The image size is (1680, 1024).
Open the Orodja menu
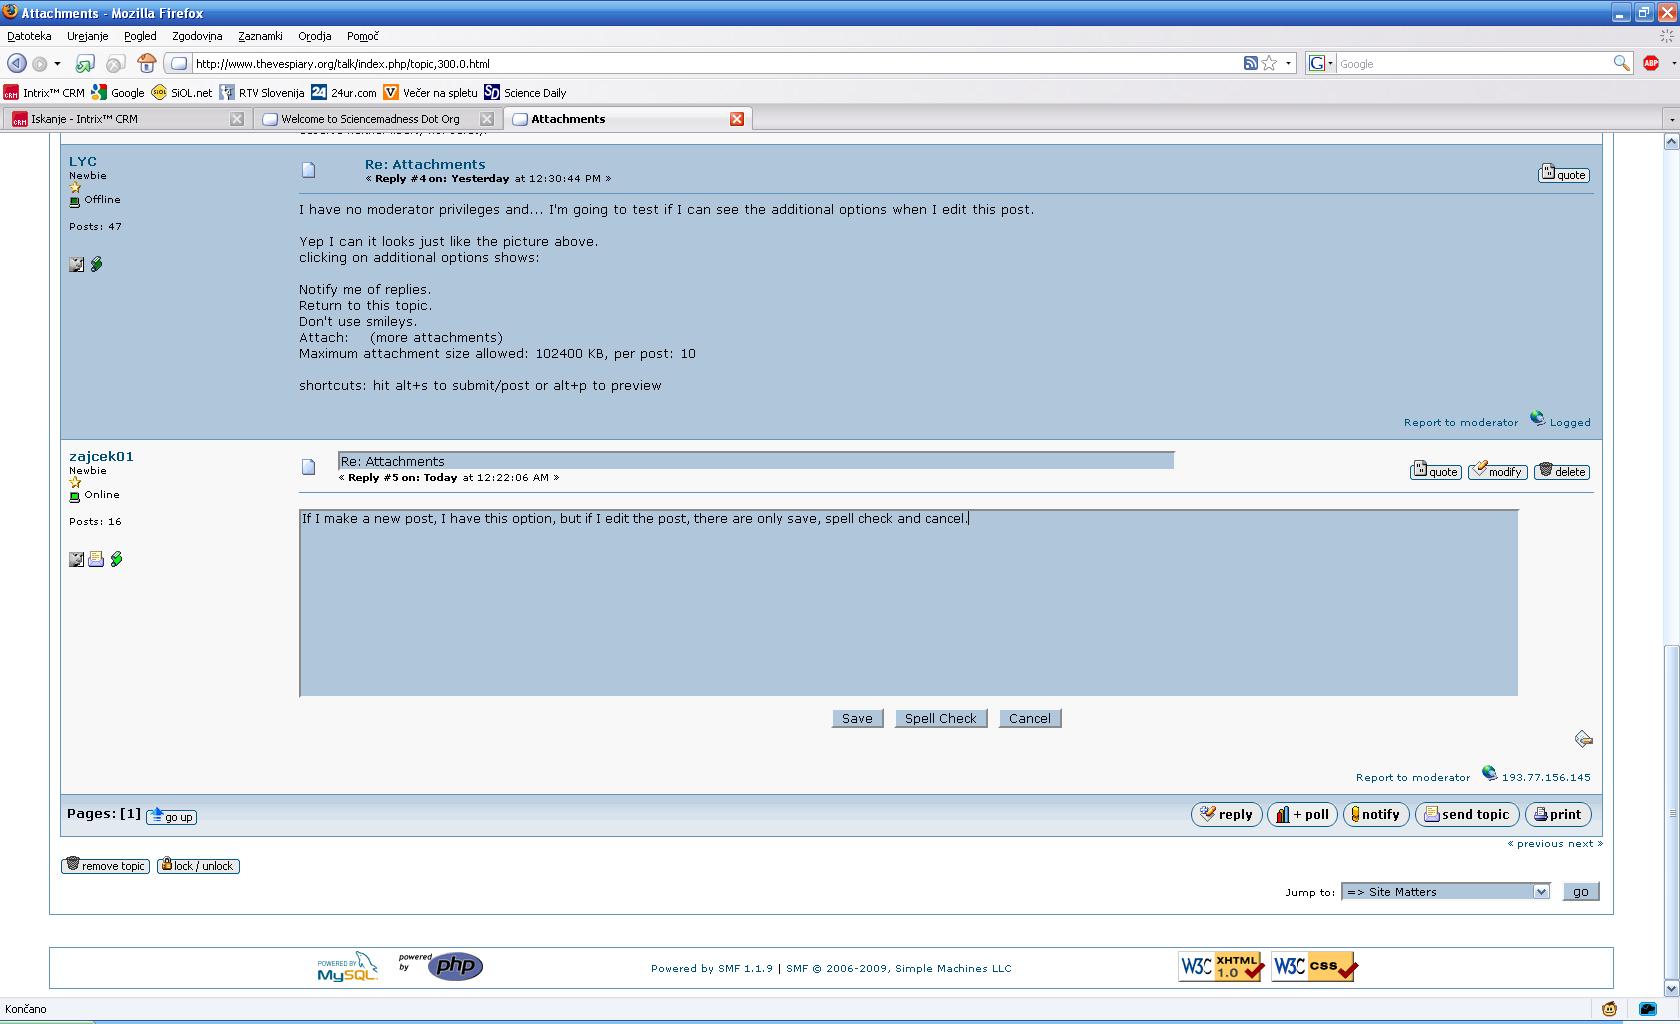(314, 36)
